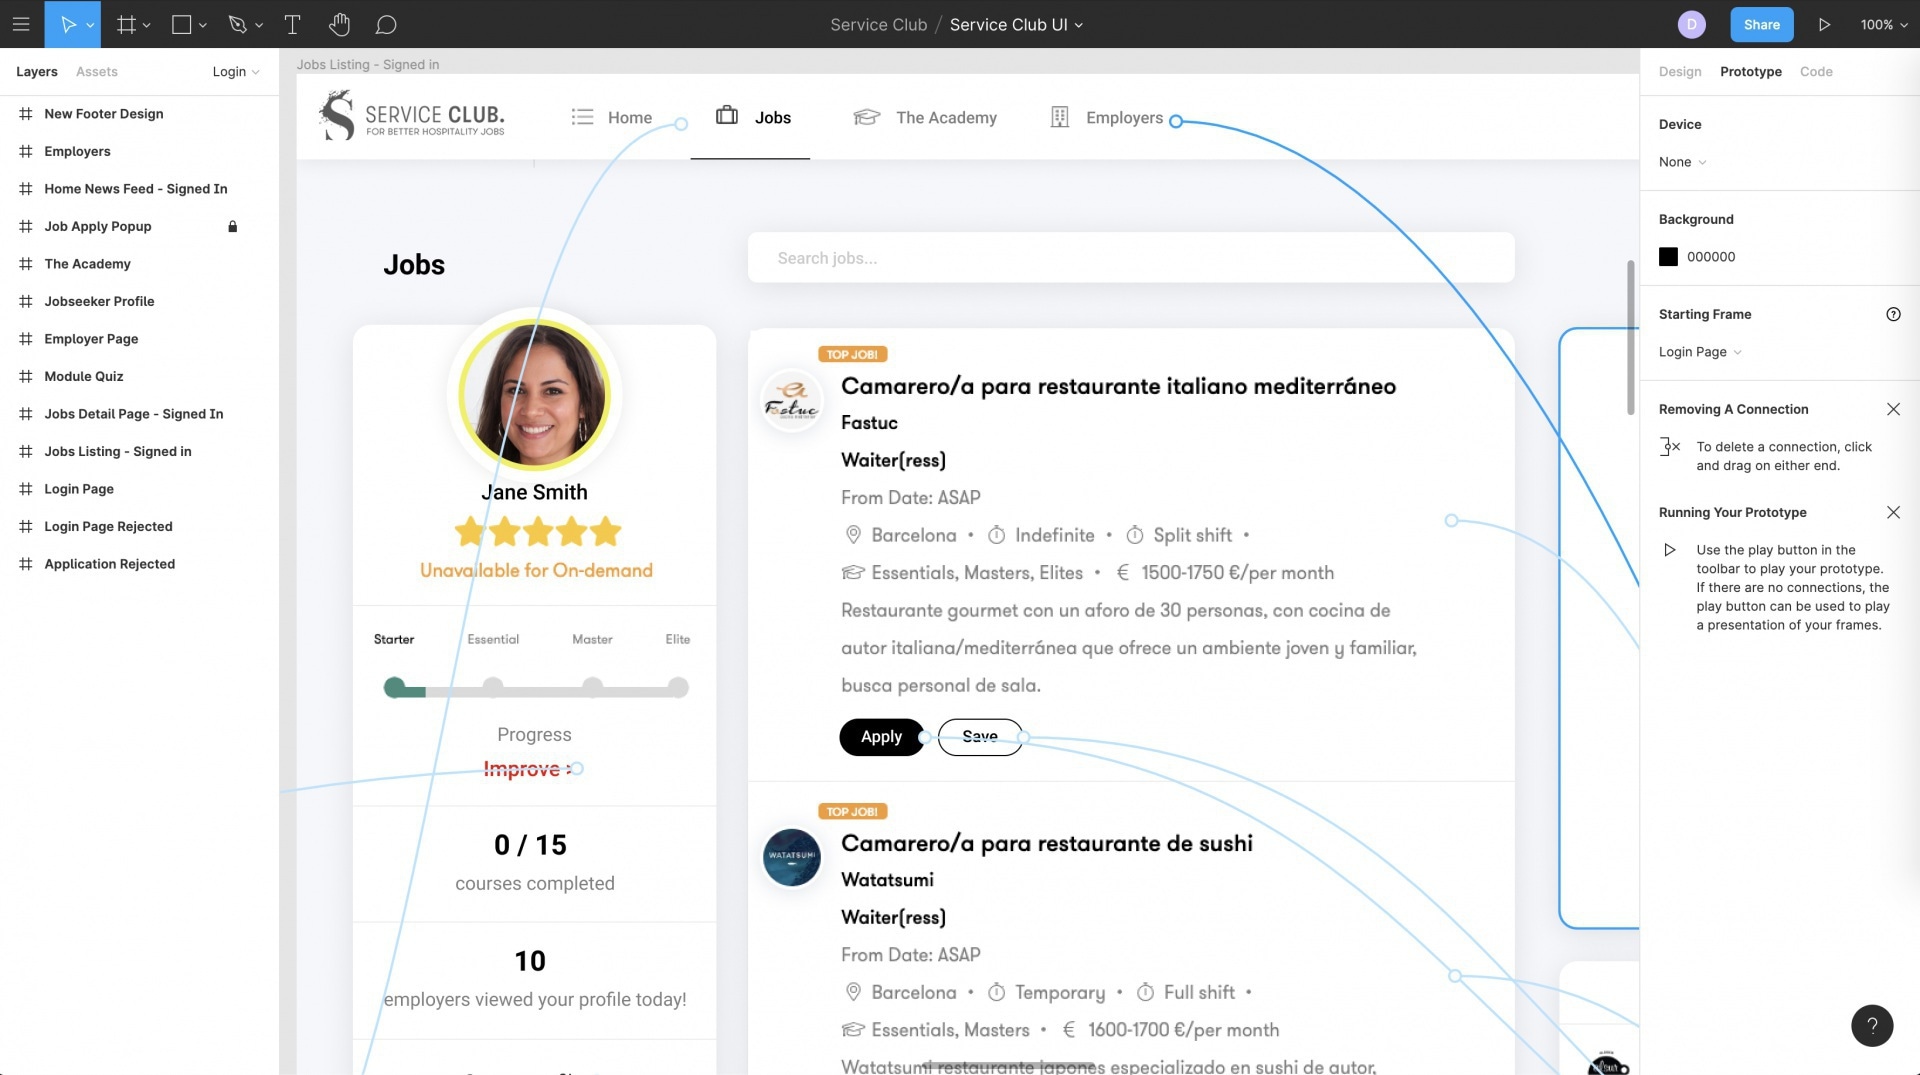This screenshot has width=1920, height=1075.
Task: Switch to the Assets panel
Action: point(97,71)
